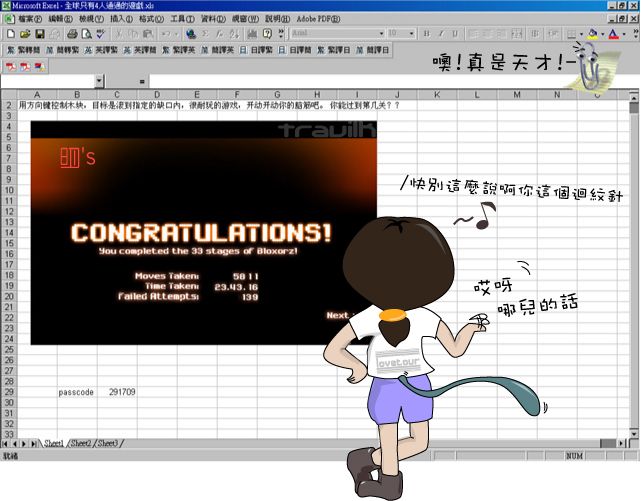Open the Fill Color dropdown arrow
Image resolution: width=641 pixels, height=501 pixels.
click(602, 34)
